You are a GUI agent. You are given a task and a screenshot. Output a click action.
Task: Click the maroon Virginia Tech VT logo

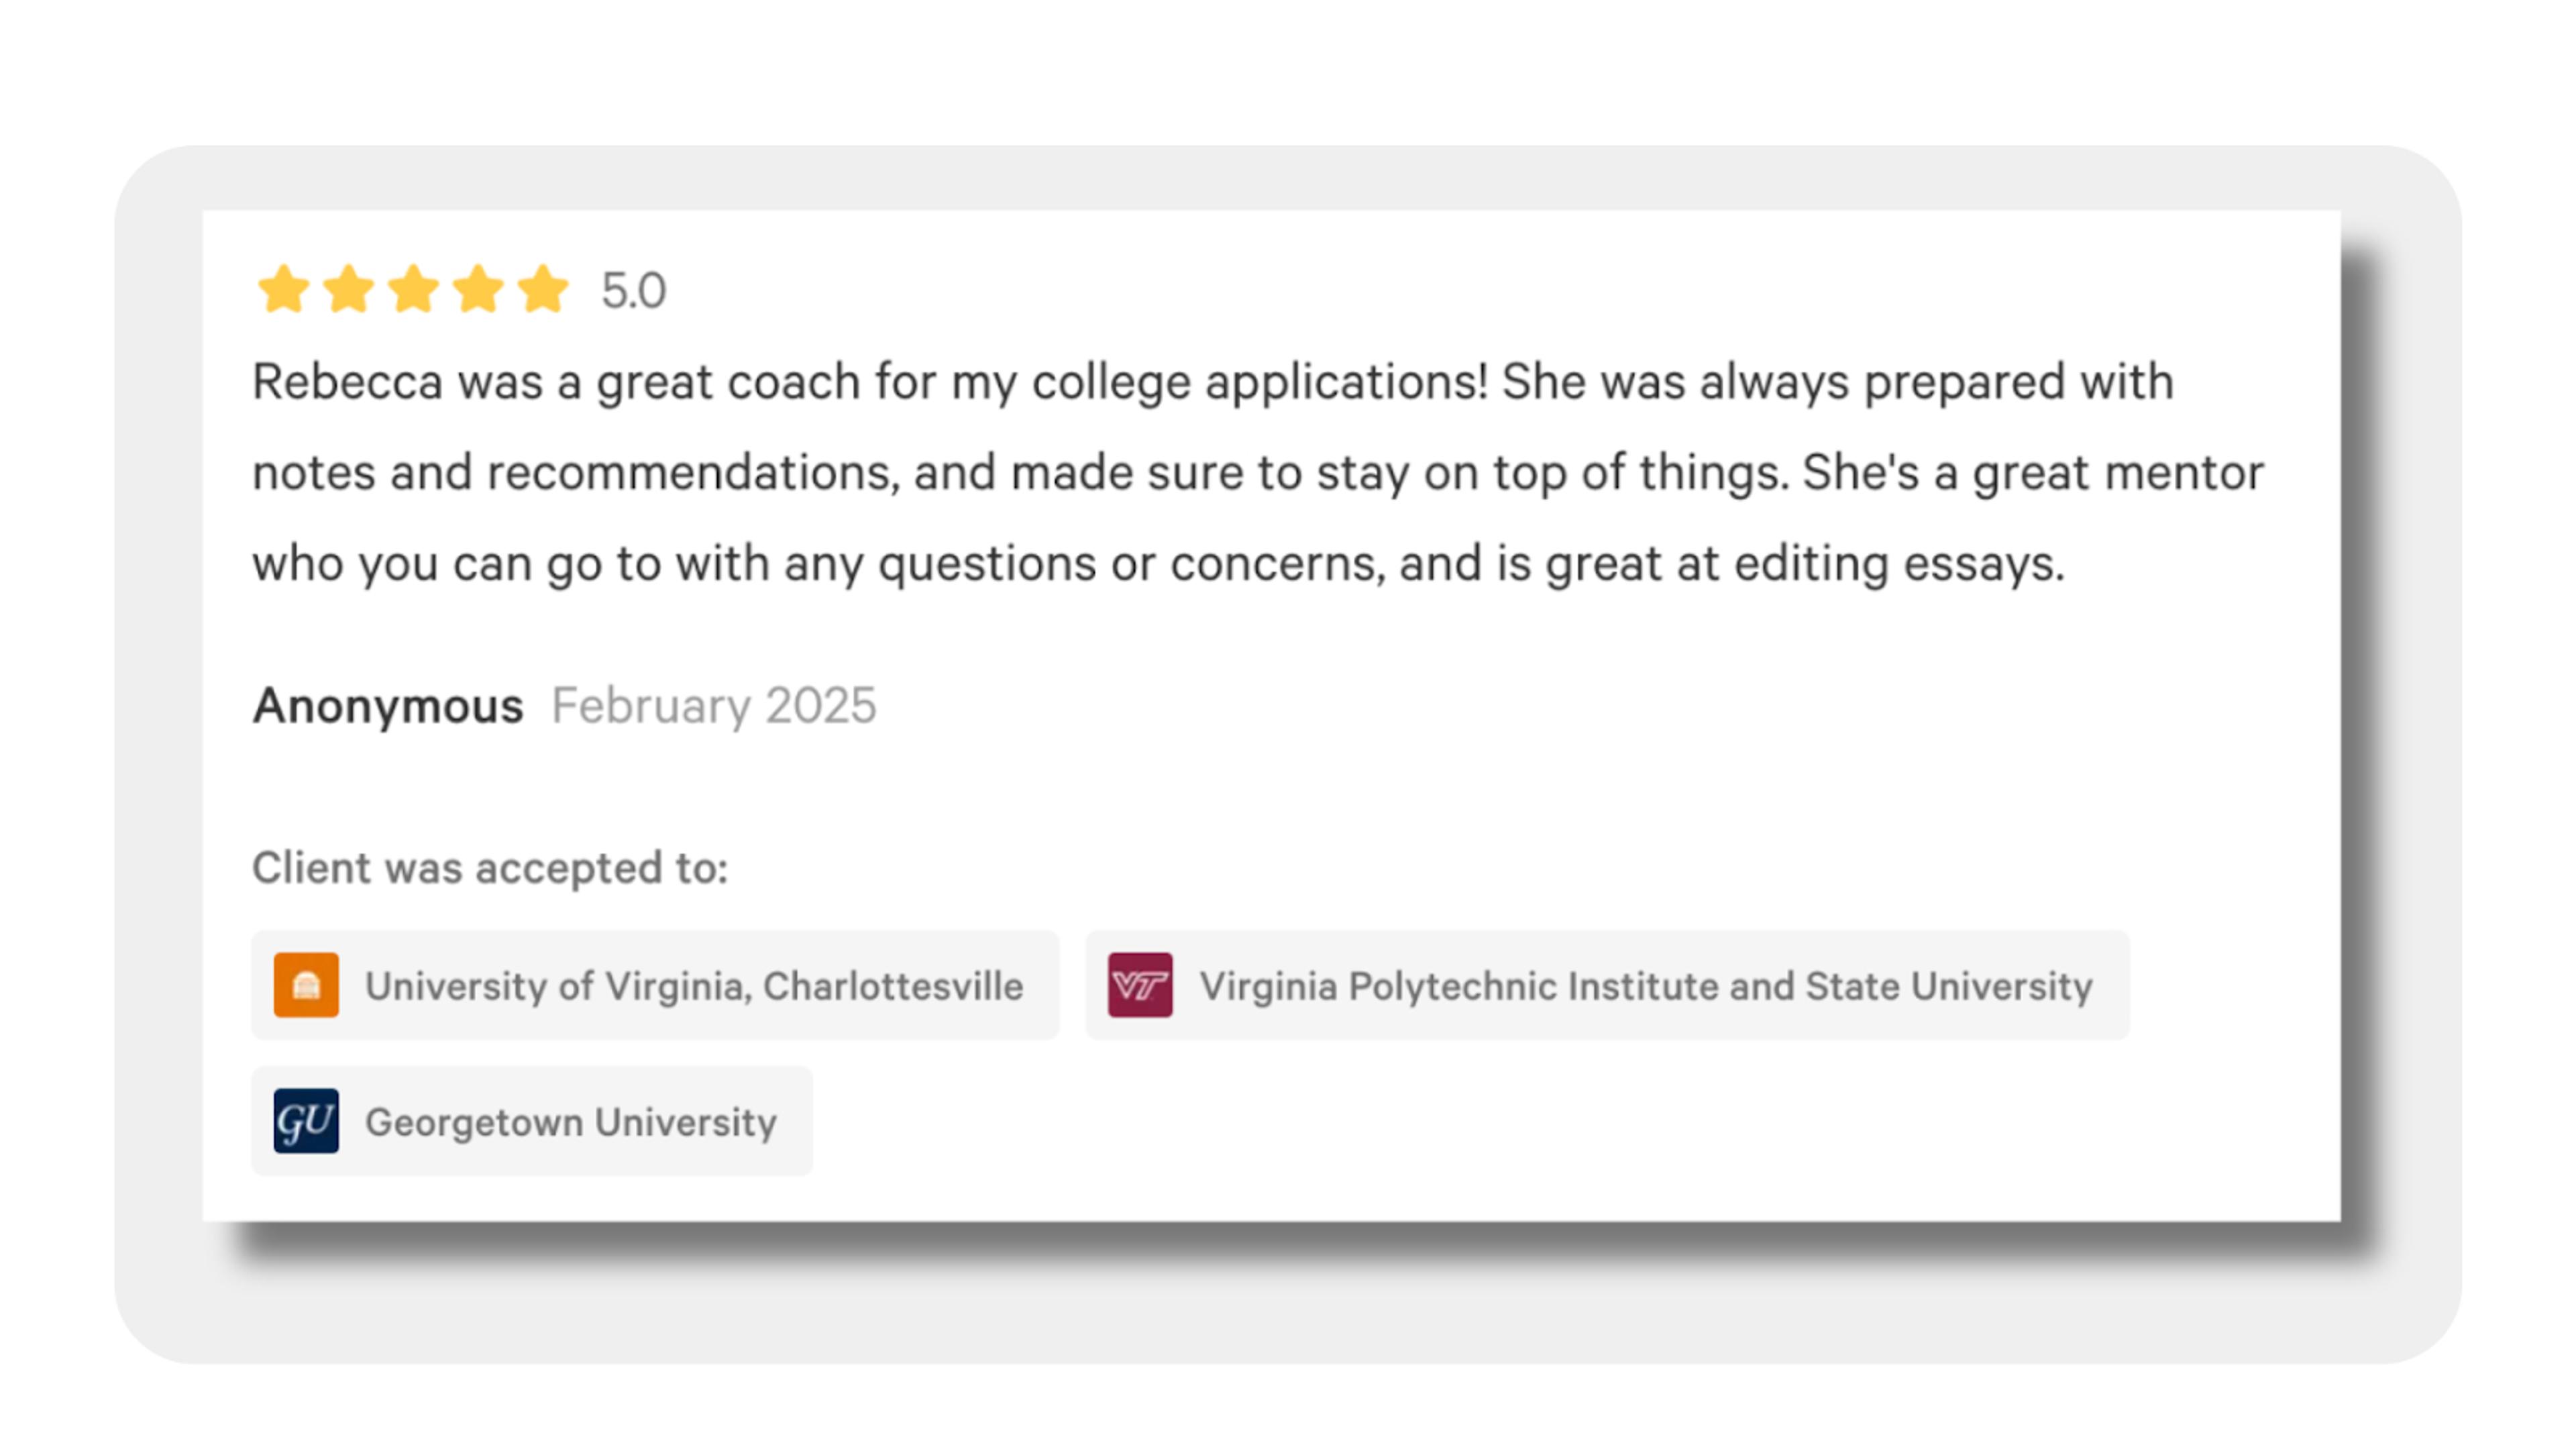point(1140,985)
